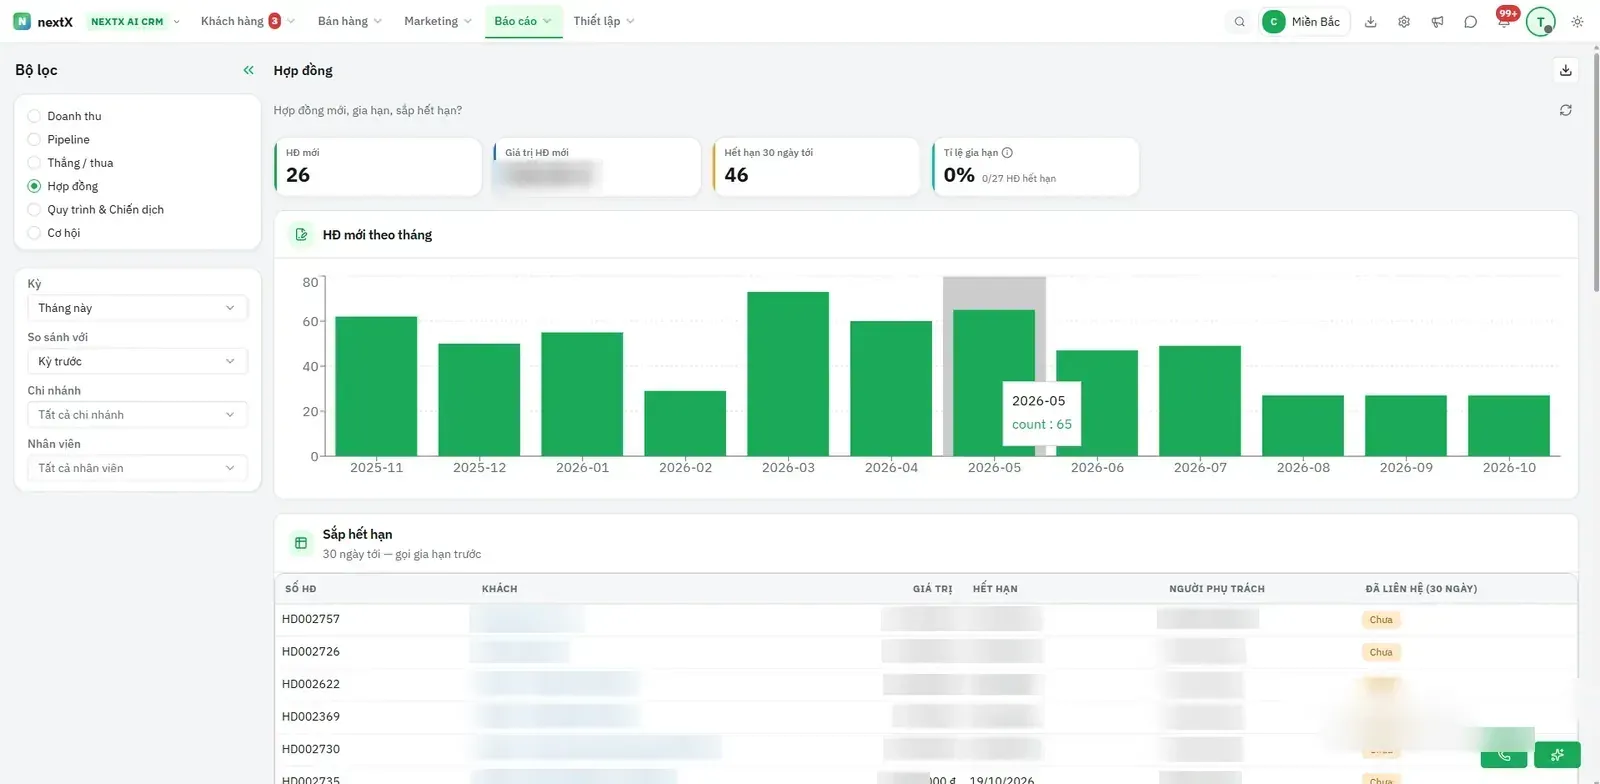
Task: Open the Bán hàng menu
Action: (x=349, y=21)
